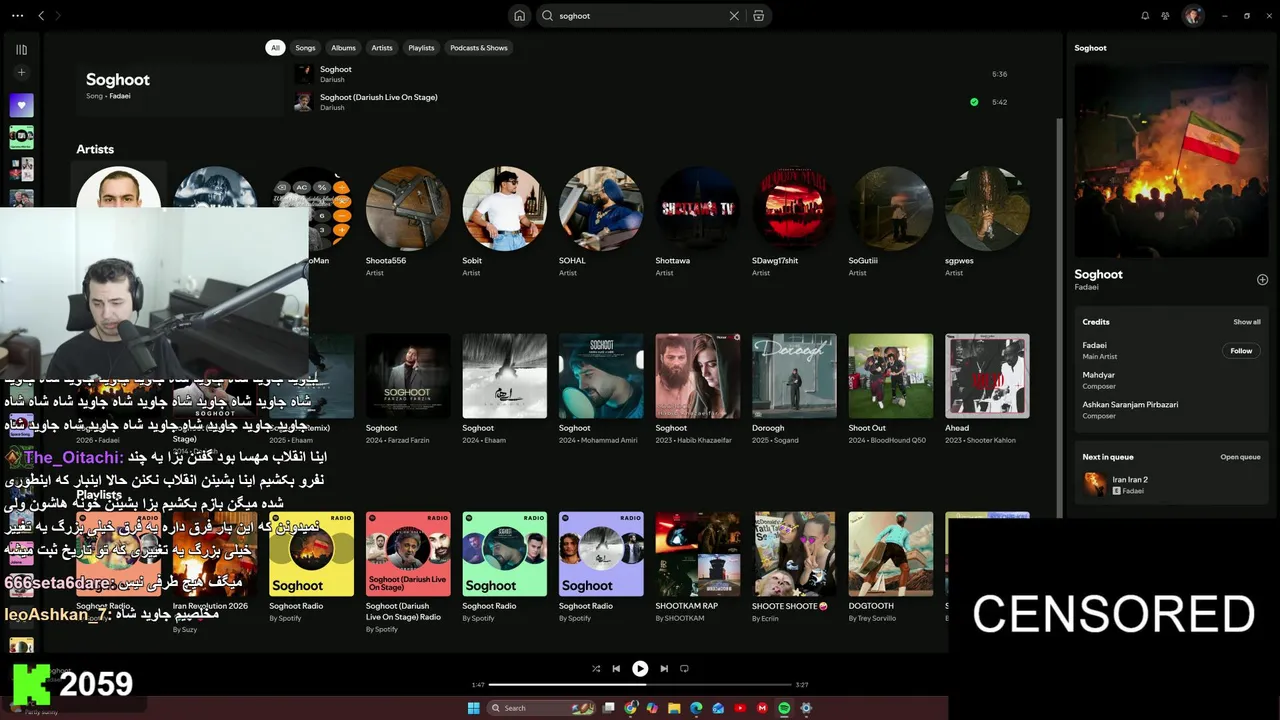Skip to the previous track
Image resolution: width=1280 pixels, height=720 pixels.
[617, 669]
